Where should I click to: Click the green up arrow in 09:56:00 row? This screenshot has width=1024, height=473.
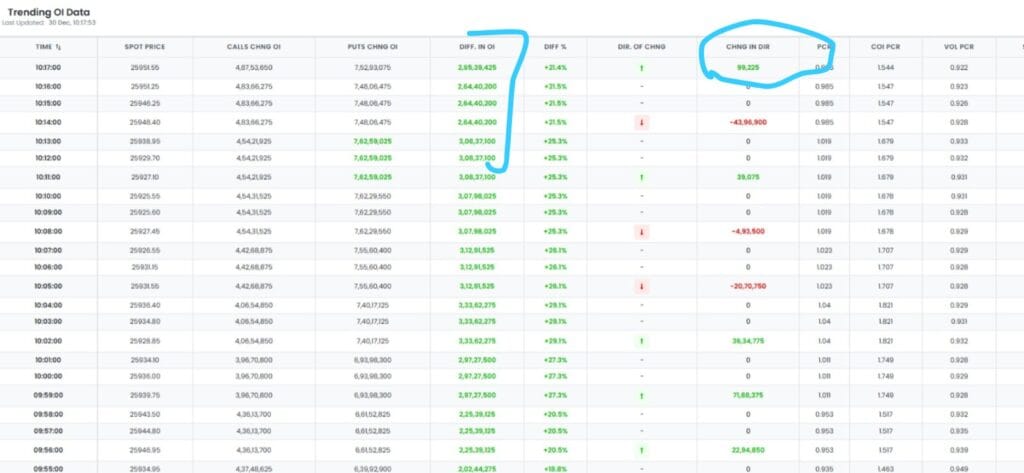[x=641, y=450]
